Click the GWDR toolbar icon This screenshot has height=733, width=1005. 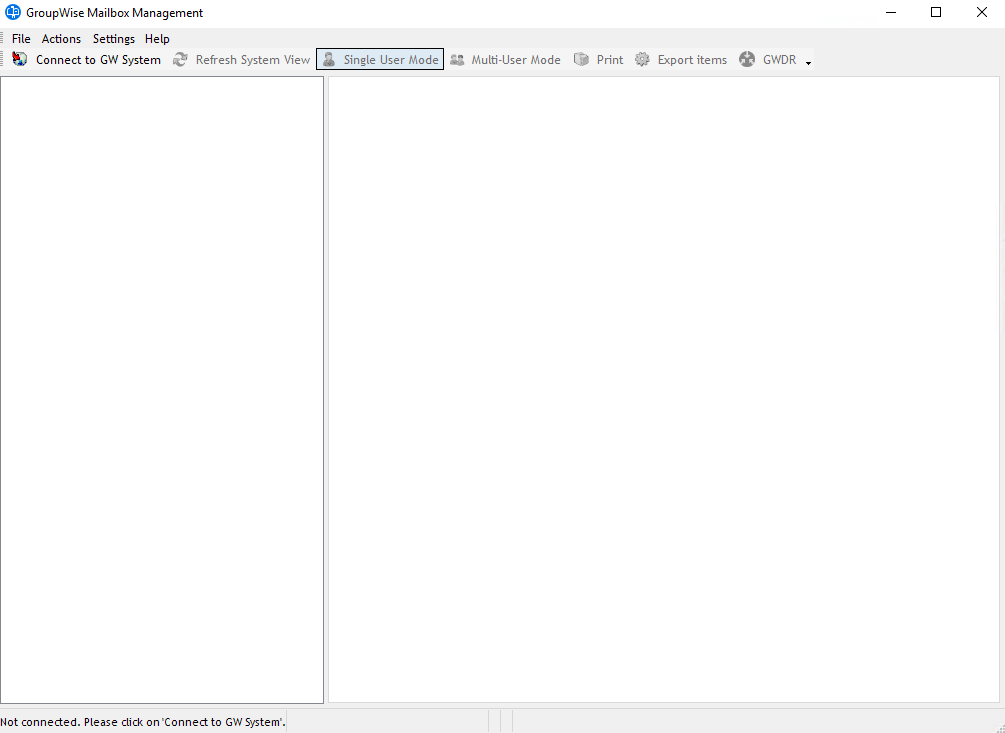click(747, 60)
